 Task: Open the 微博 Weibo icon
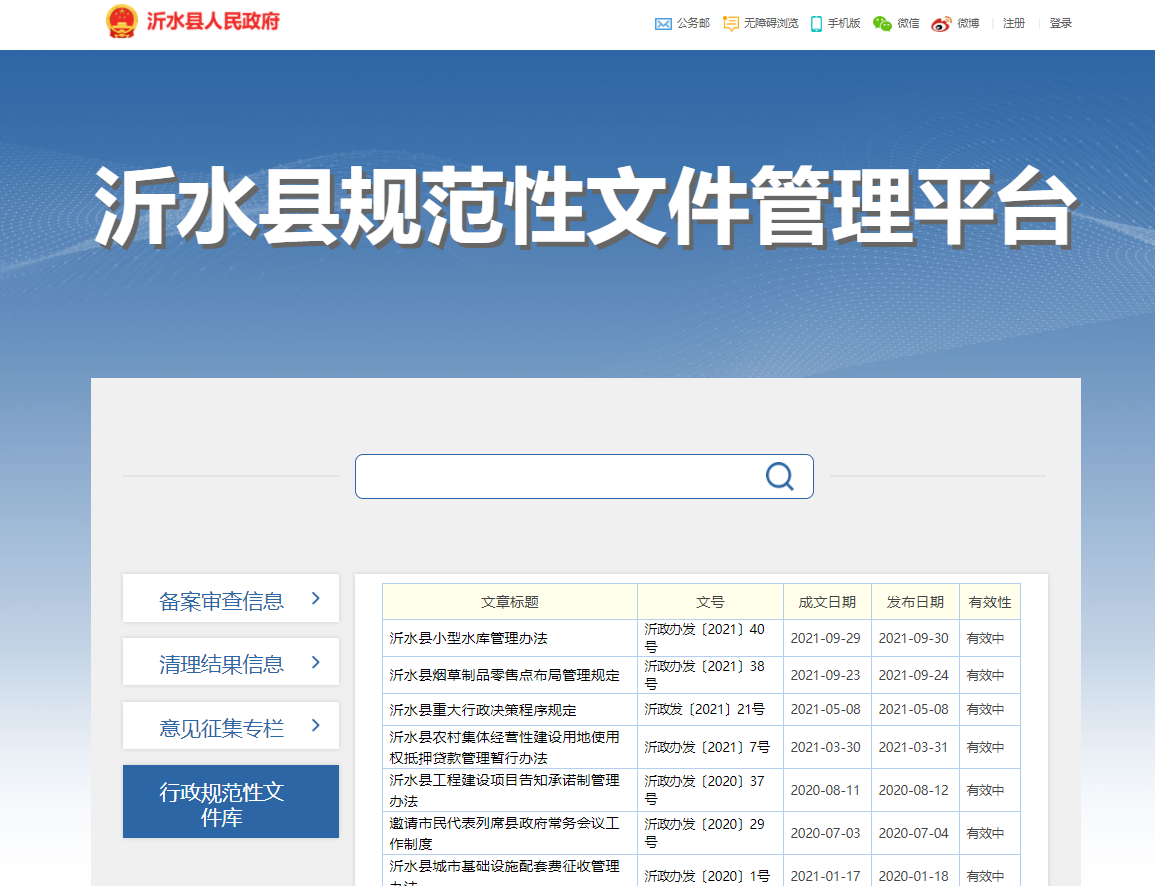point(941,24)
